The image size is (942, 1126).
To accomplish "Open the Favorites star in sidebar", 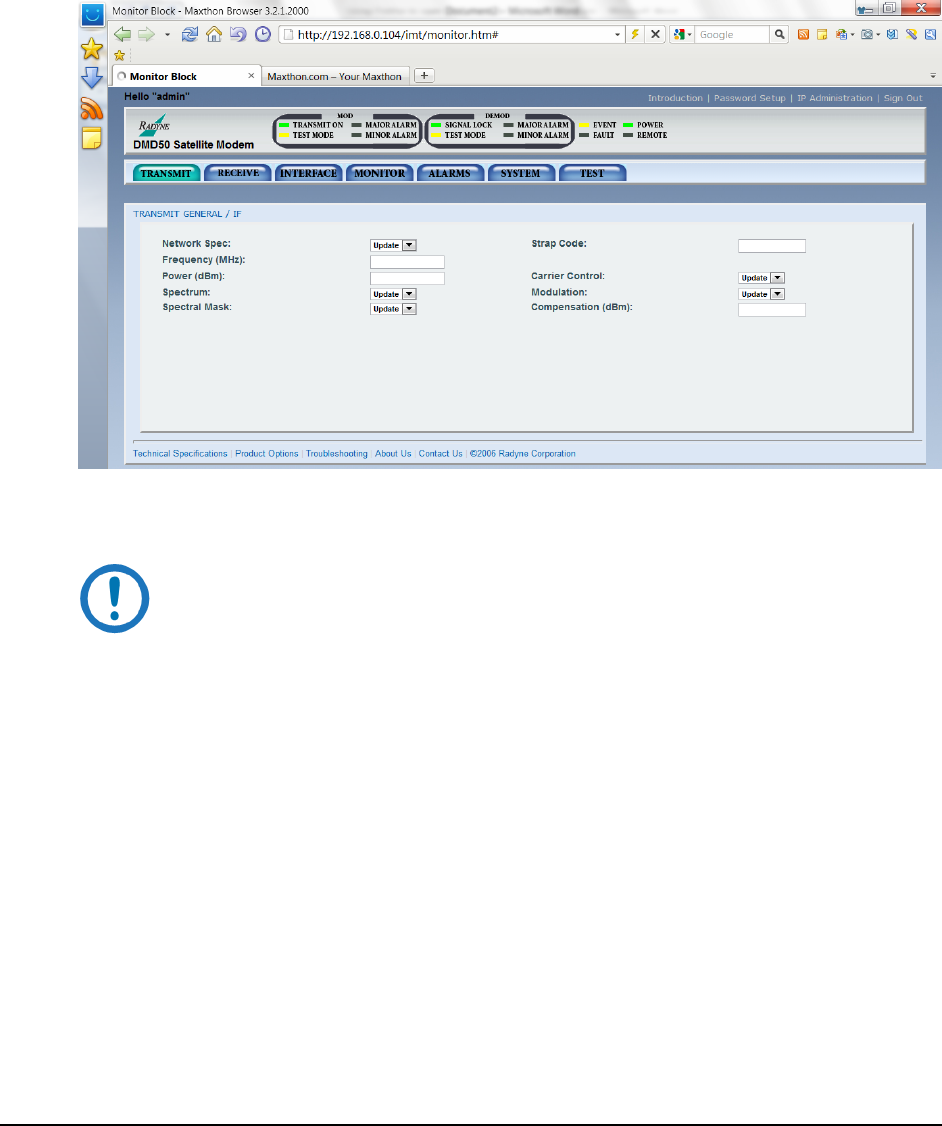I will (x=91, y=48).
